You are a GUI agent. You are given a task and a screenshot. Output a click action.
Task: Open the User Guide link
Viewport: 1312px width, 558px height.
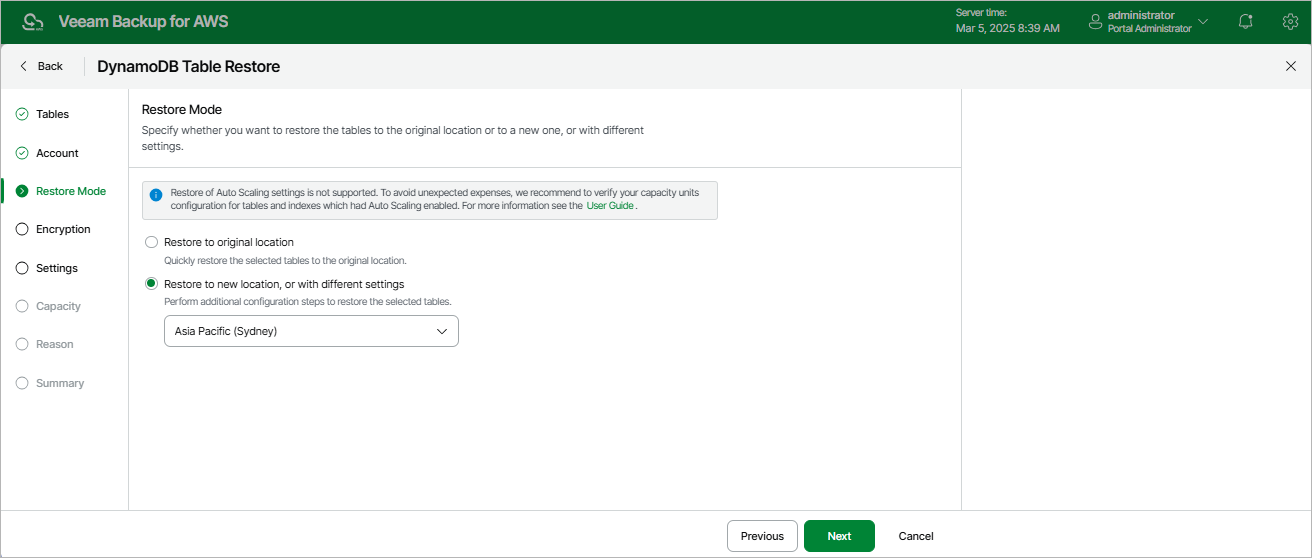[x=610, y=206]
